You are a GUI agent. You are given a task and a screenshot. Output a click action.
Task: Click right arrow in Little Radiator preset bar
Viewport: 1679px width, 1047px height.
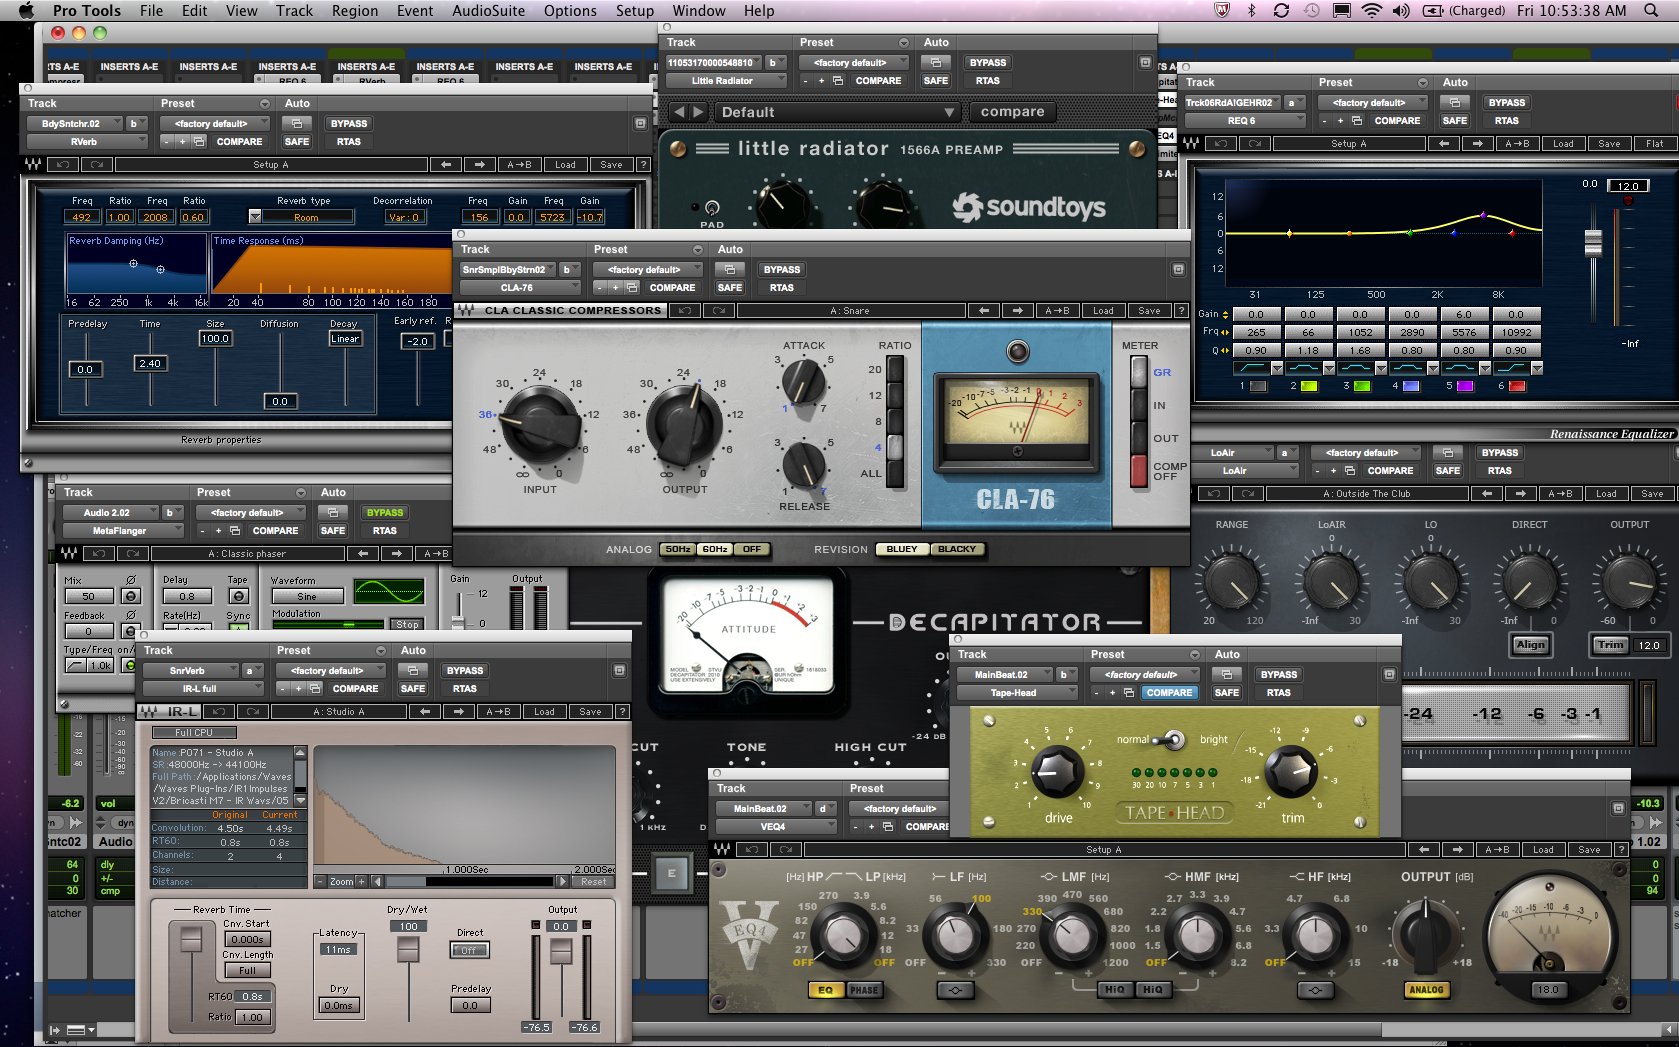point(698,112)
